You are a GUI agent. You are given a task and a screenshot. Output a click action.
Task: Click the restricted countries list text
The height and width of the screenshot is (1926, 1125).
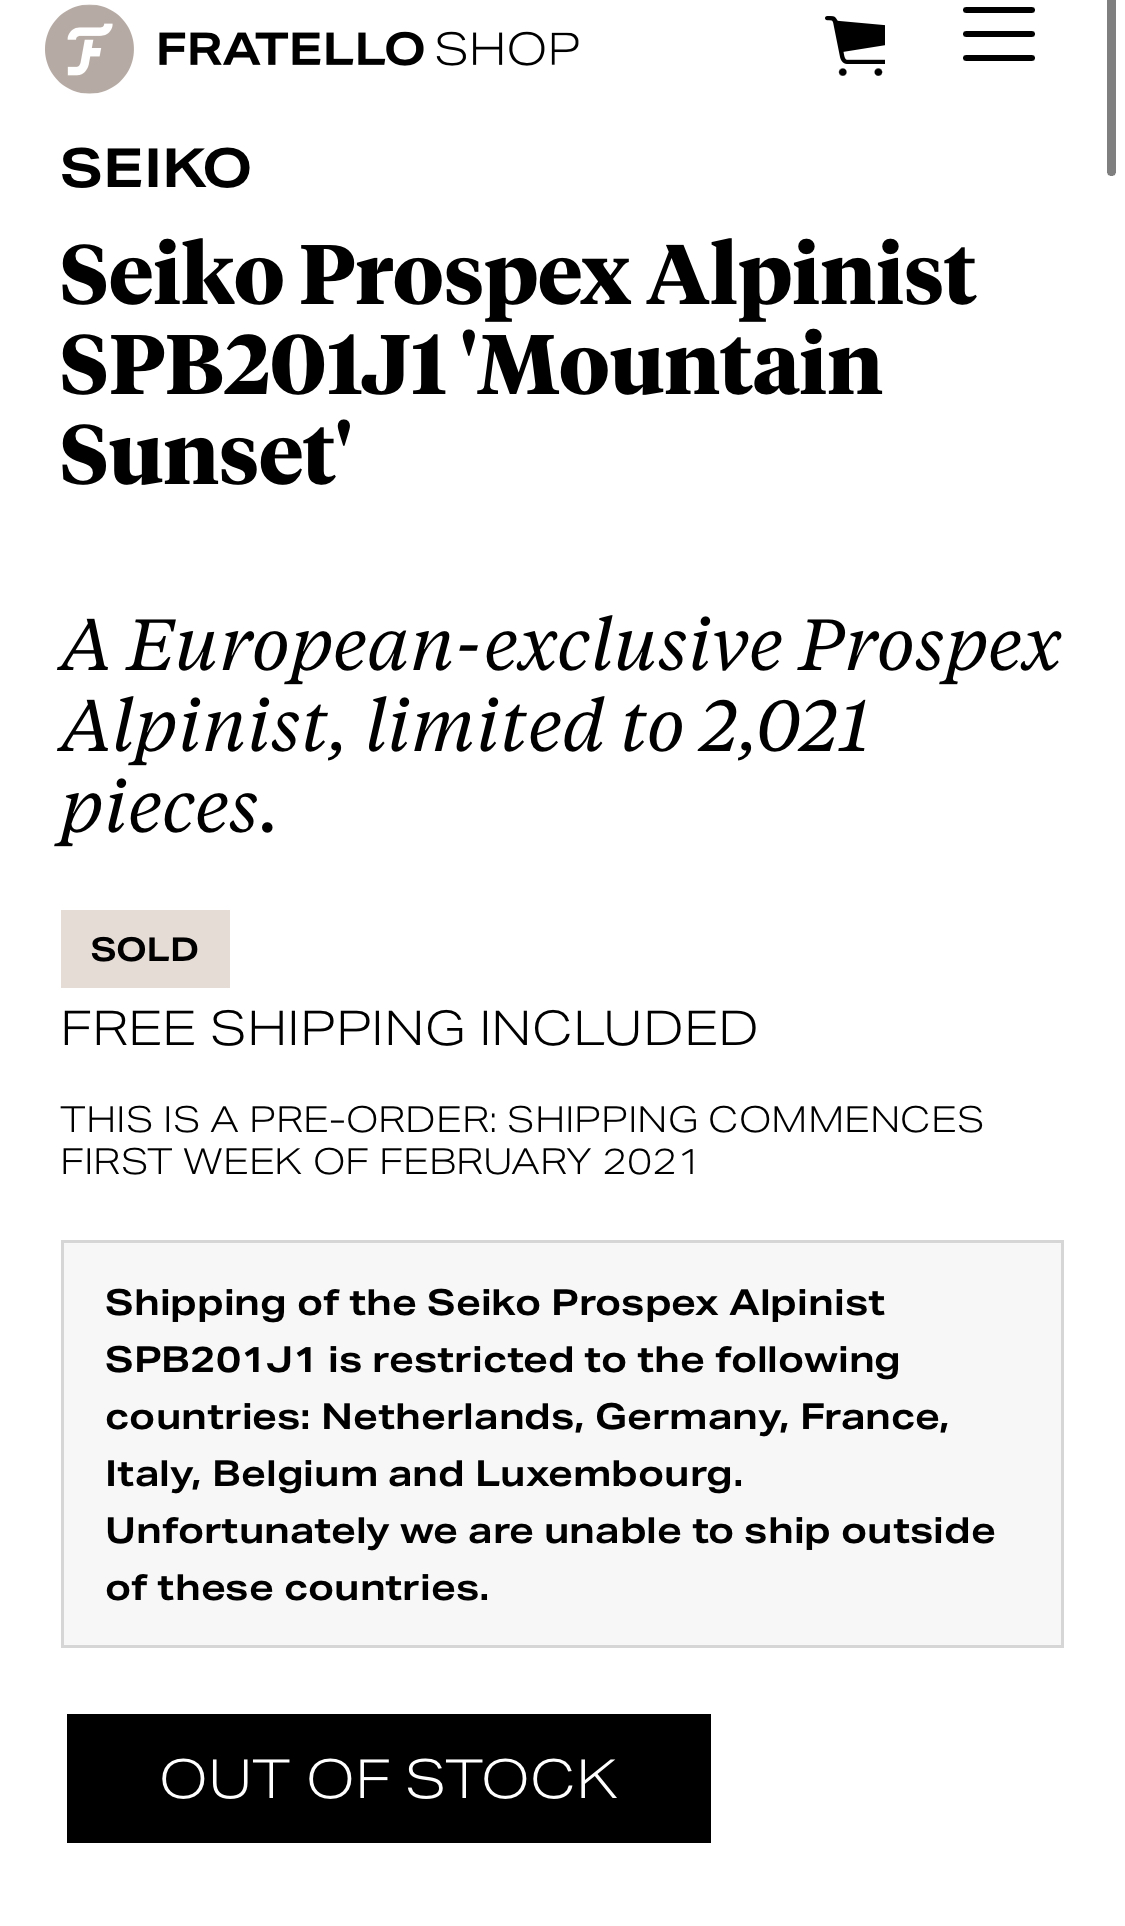click(527, 1445)
